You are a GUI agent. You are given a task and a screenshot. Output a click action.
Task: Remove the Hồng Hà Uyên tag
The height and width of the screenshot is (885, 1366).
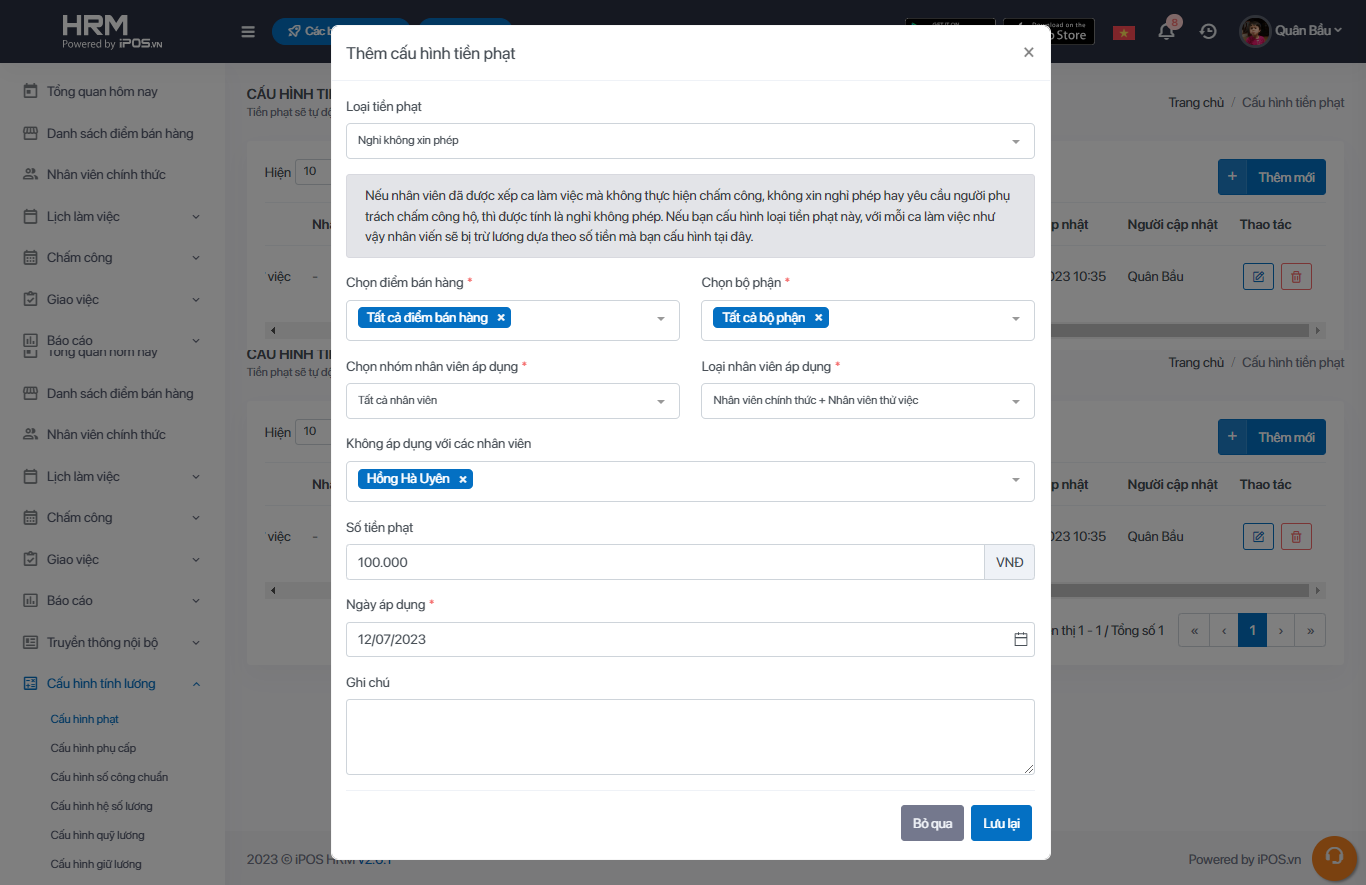pos(463,480)
